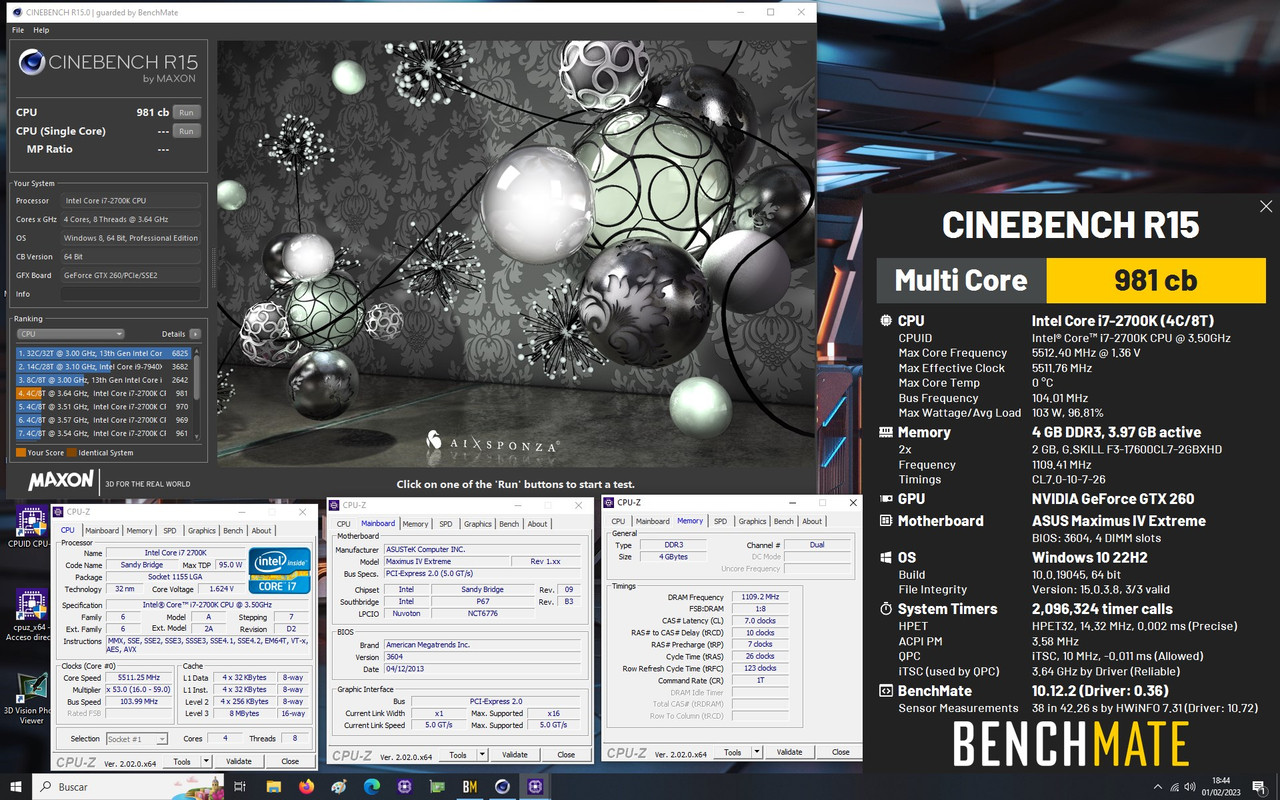The width and height of the screenshot is (1280, 800).
Task: Open Paint from taskbar
Action: (339, 786)
